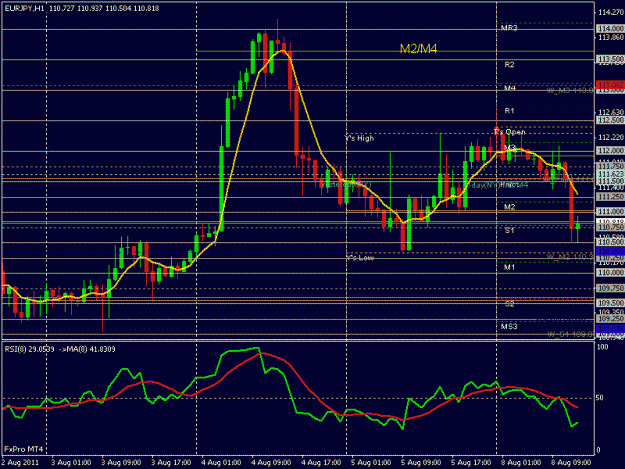Select the 3 Aug 09:00 time label

[x=121, y=463]
